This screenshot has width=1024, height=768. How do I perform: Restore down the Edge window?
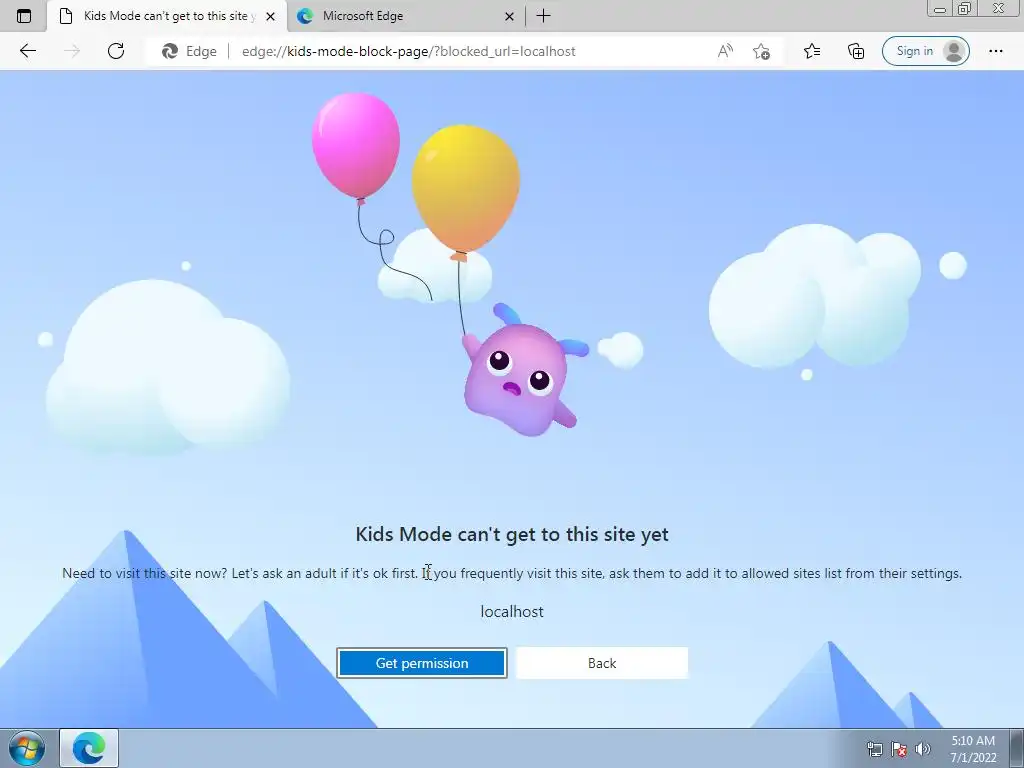(965, 9)
